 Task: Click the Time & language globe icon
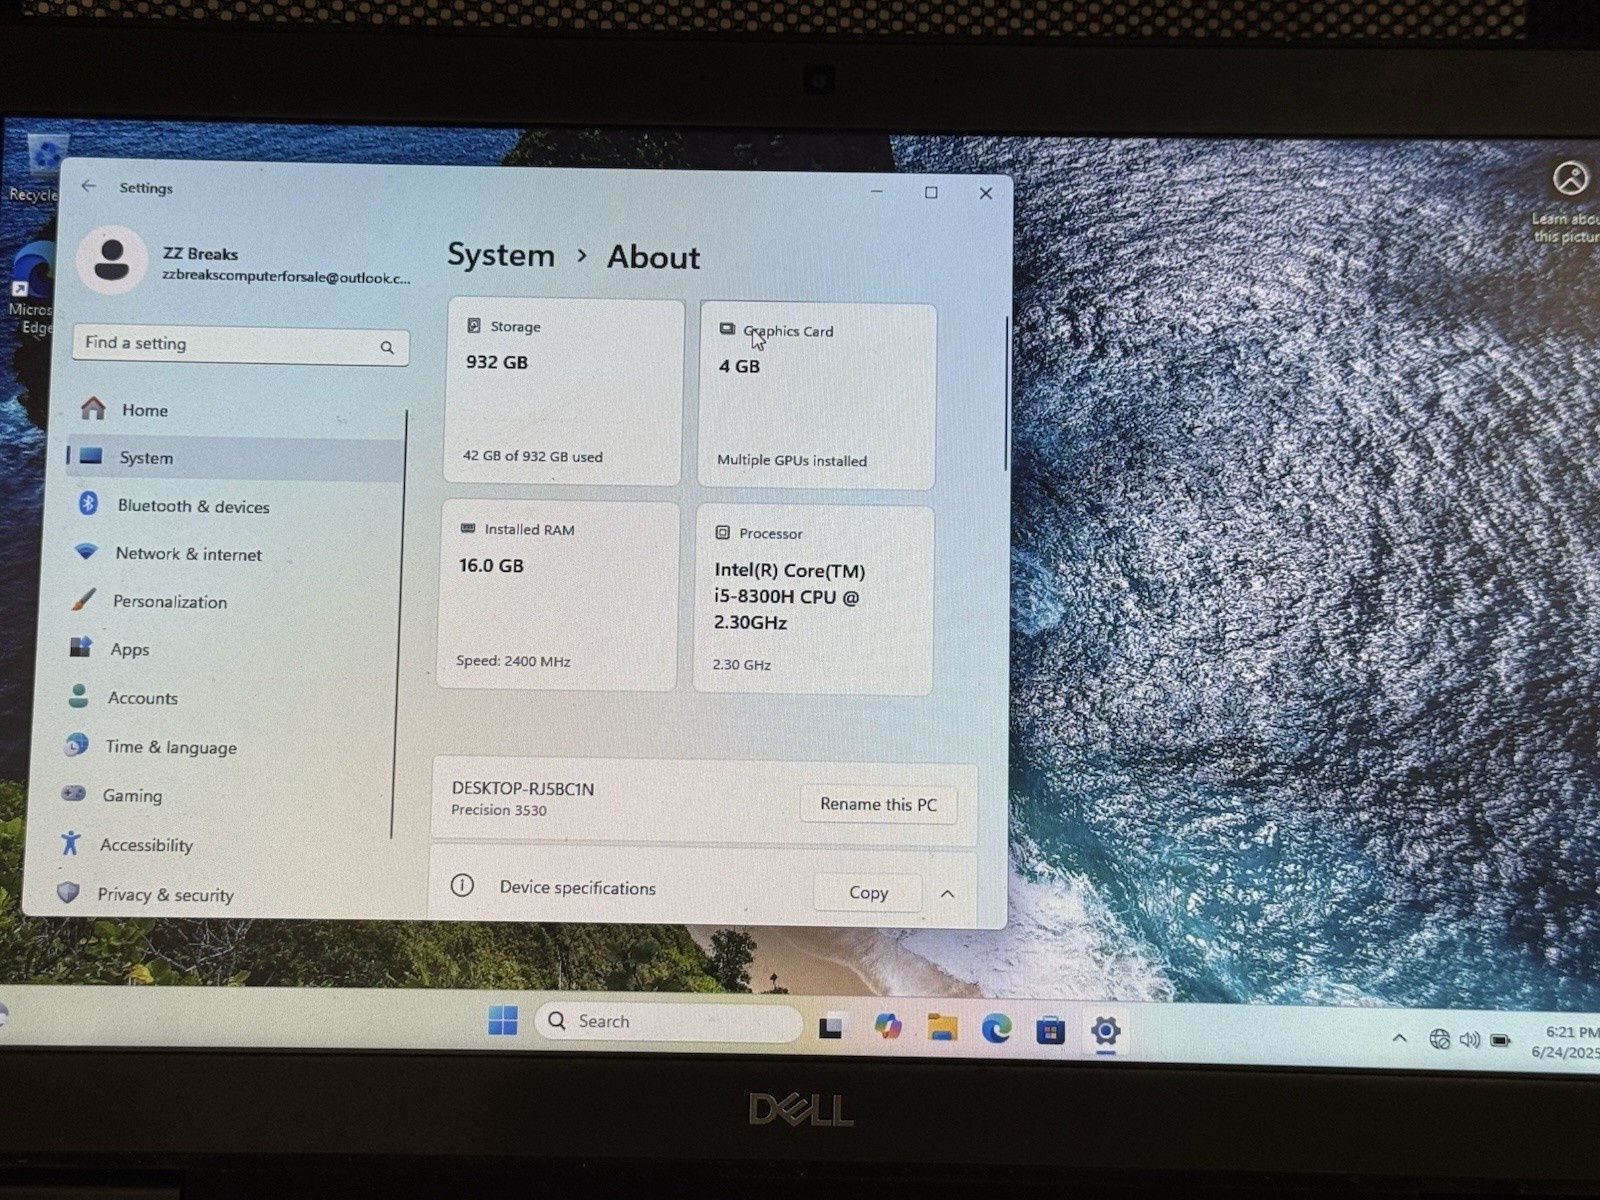pos(75,745)
